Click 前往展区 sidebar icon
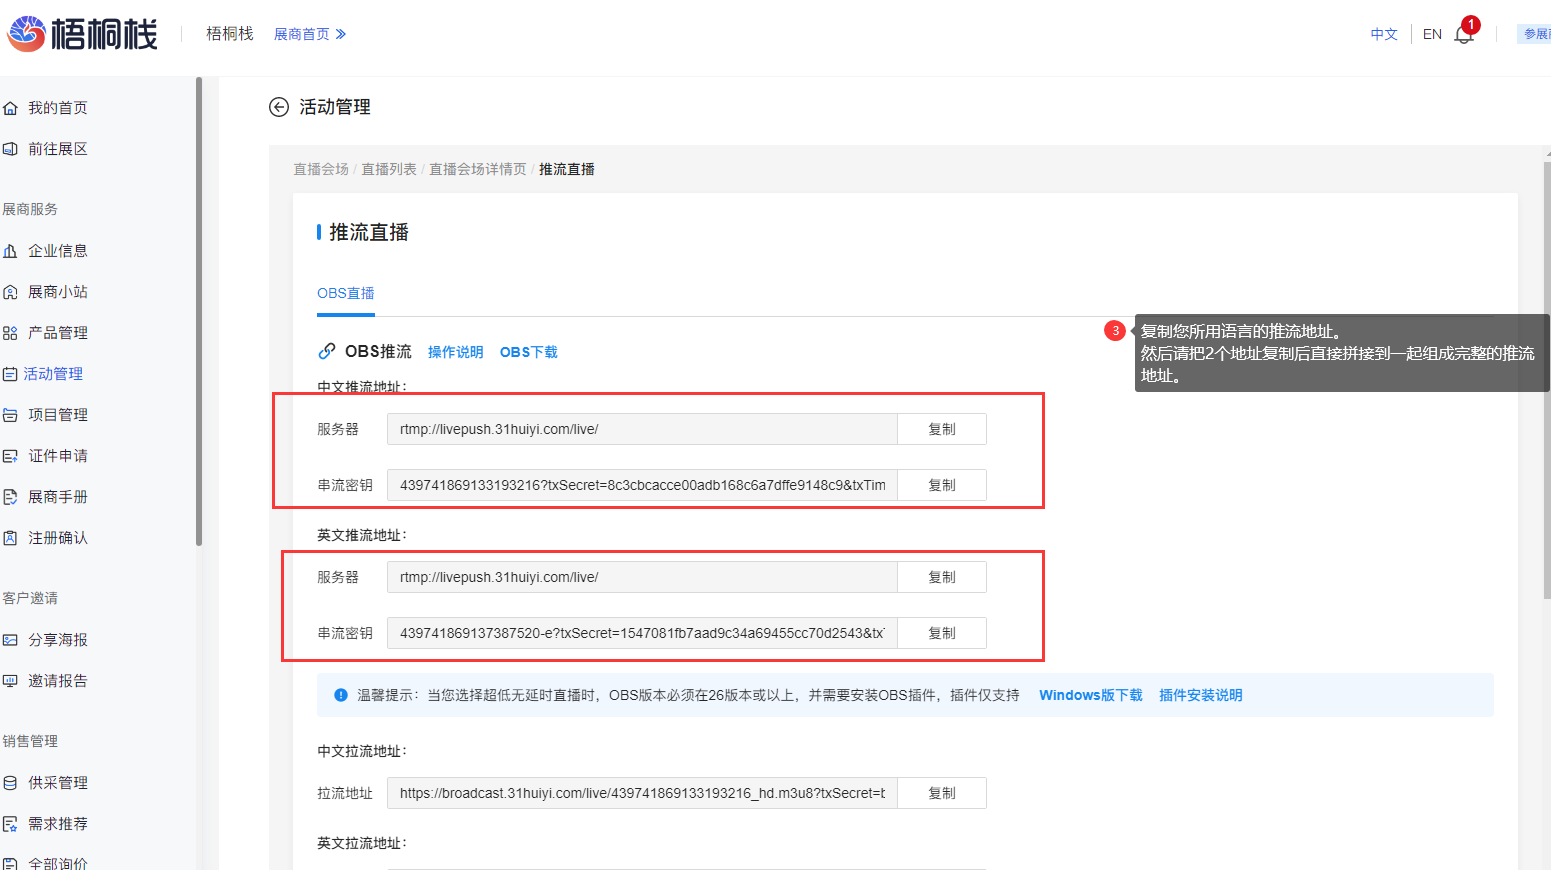 click(10, 149)
